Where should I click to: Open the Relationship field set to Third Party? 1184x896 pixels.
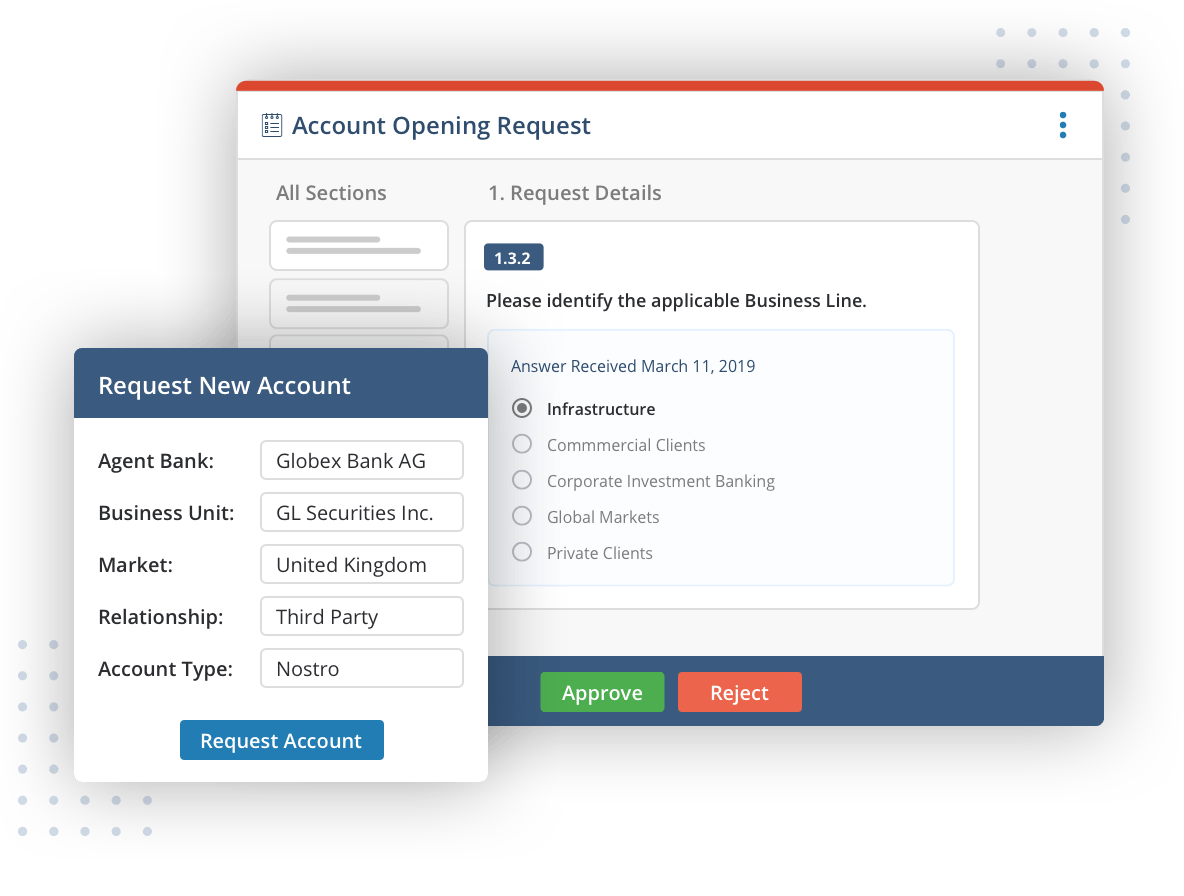click(361, 616)
